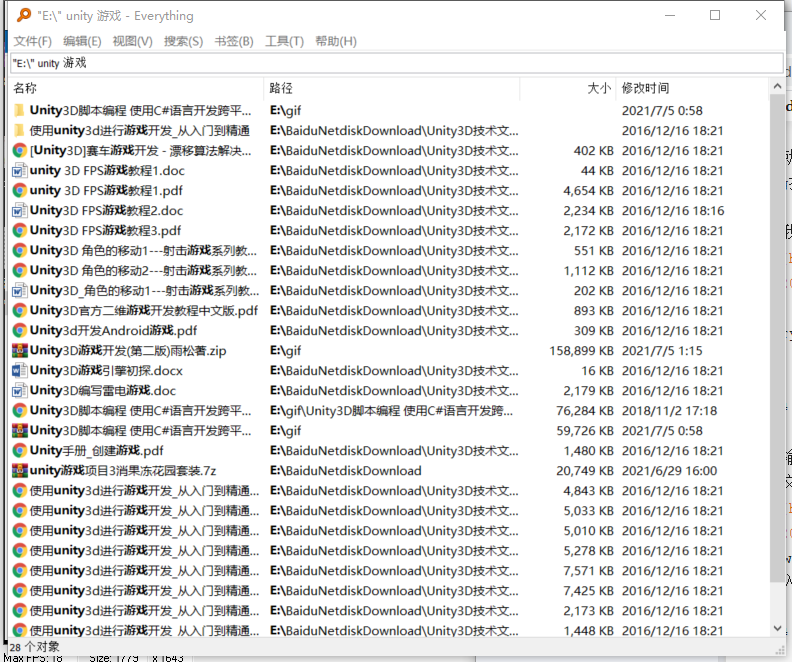Click status bar text 28 个对象
Screen dimensions: 792x662
pos(34,646)
